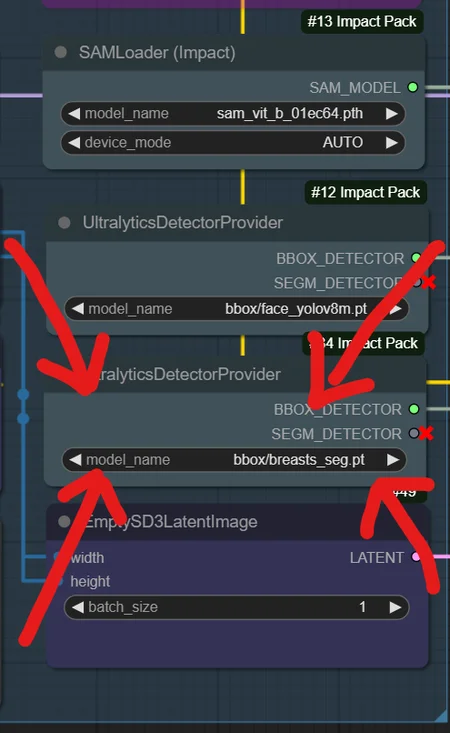The width and height of the screenshot is (450, 733).
Task: Advance device_mode with the right arrow
Action: tap(392, 143)
